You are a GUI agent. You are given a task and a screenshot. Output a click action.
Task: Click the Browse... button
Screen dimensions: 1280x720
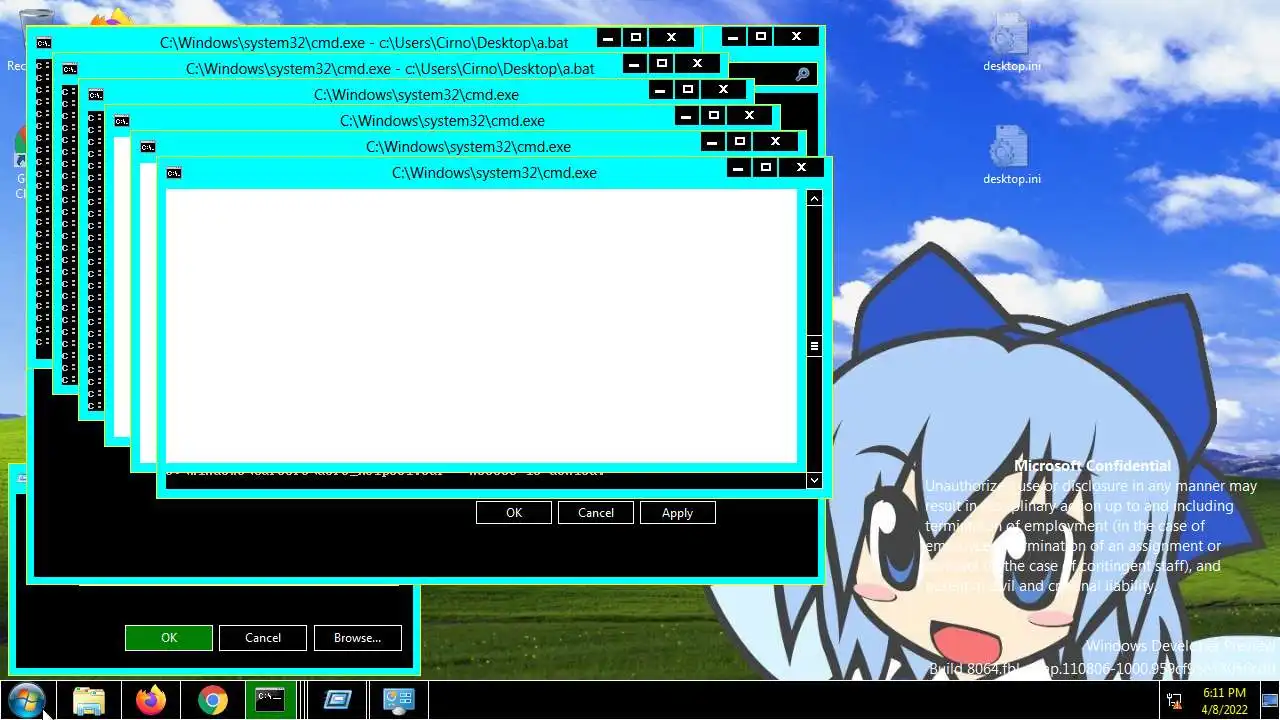click(x=358, y=638)
